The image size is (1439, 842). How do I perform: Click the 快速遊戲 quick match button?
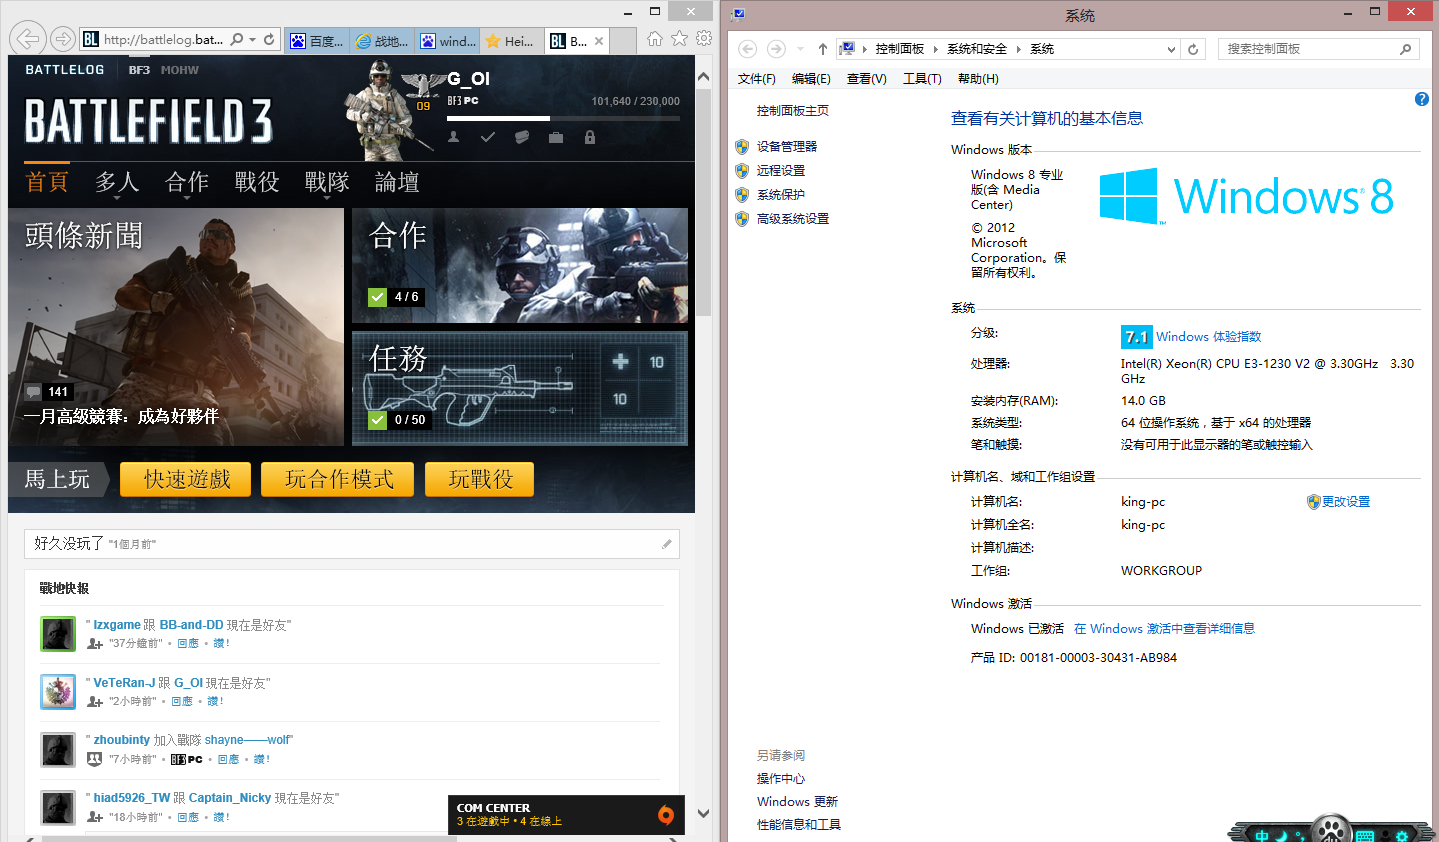[187, 479]
